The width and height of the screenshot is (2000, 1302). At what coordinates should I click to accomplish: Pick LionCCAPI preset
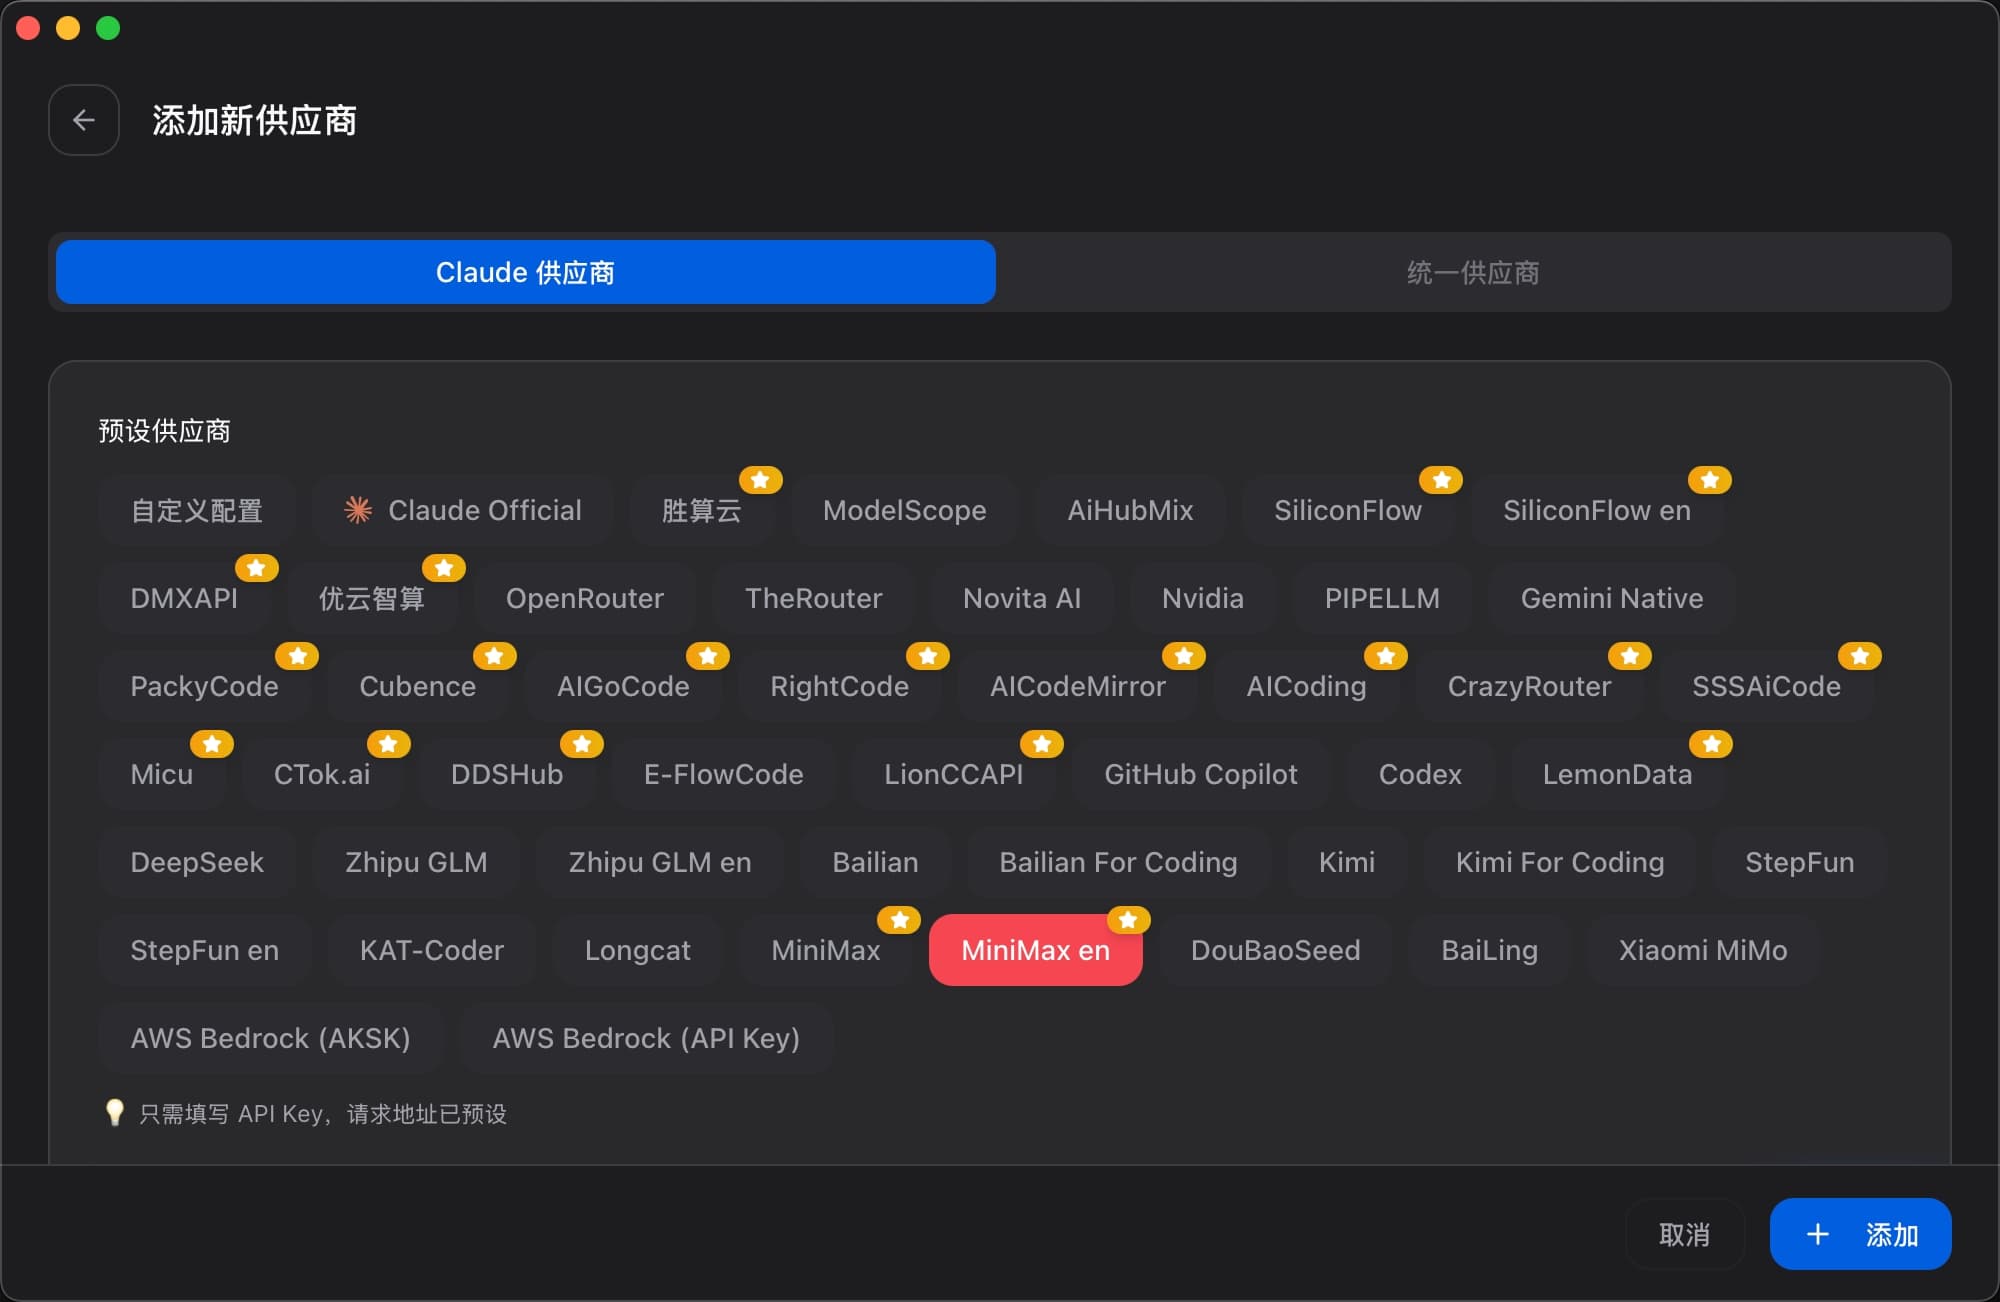[x=954, y=774]
